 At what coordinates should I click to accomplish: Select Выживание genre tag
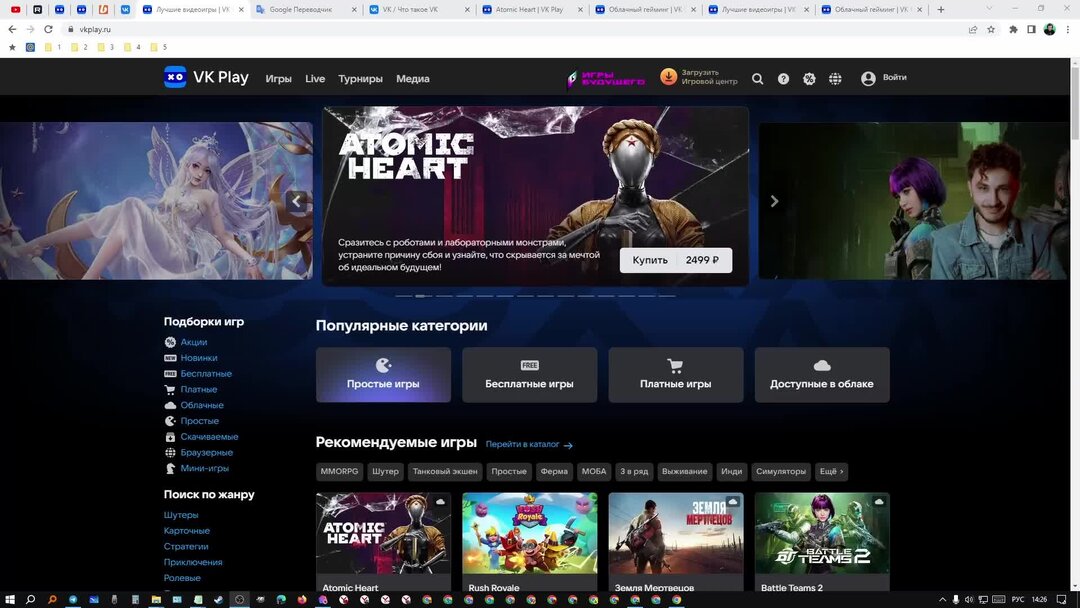point(685,472)
